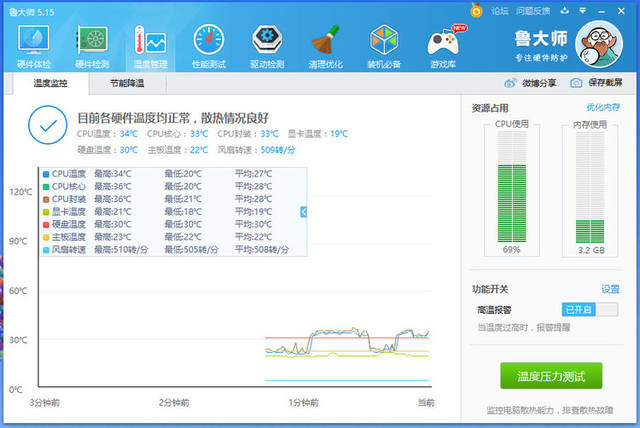Click 平均:508转/分 in legend
640x428 pixels.
tap(262, 250)
